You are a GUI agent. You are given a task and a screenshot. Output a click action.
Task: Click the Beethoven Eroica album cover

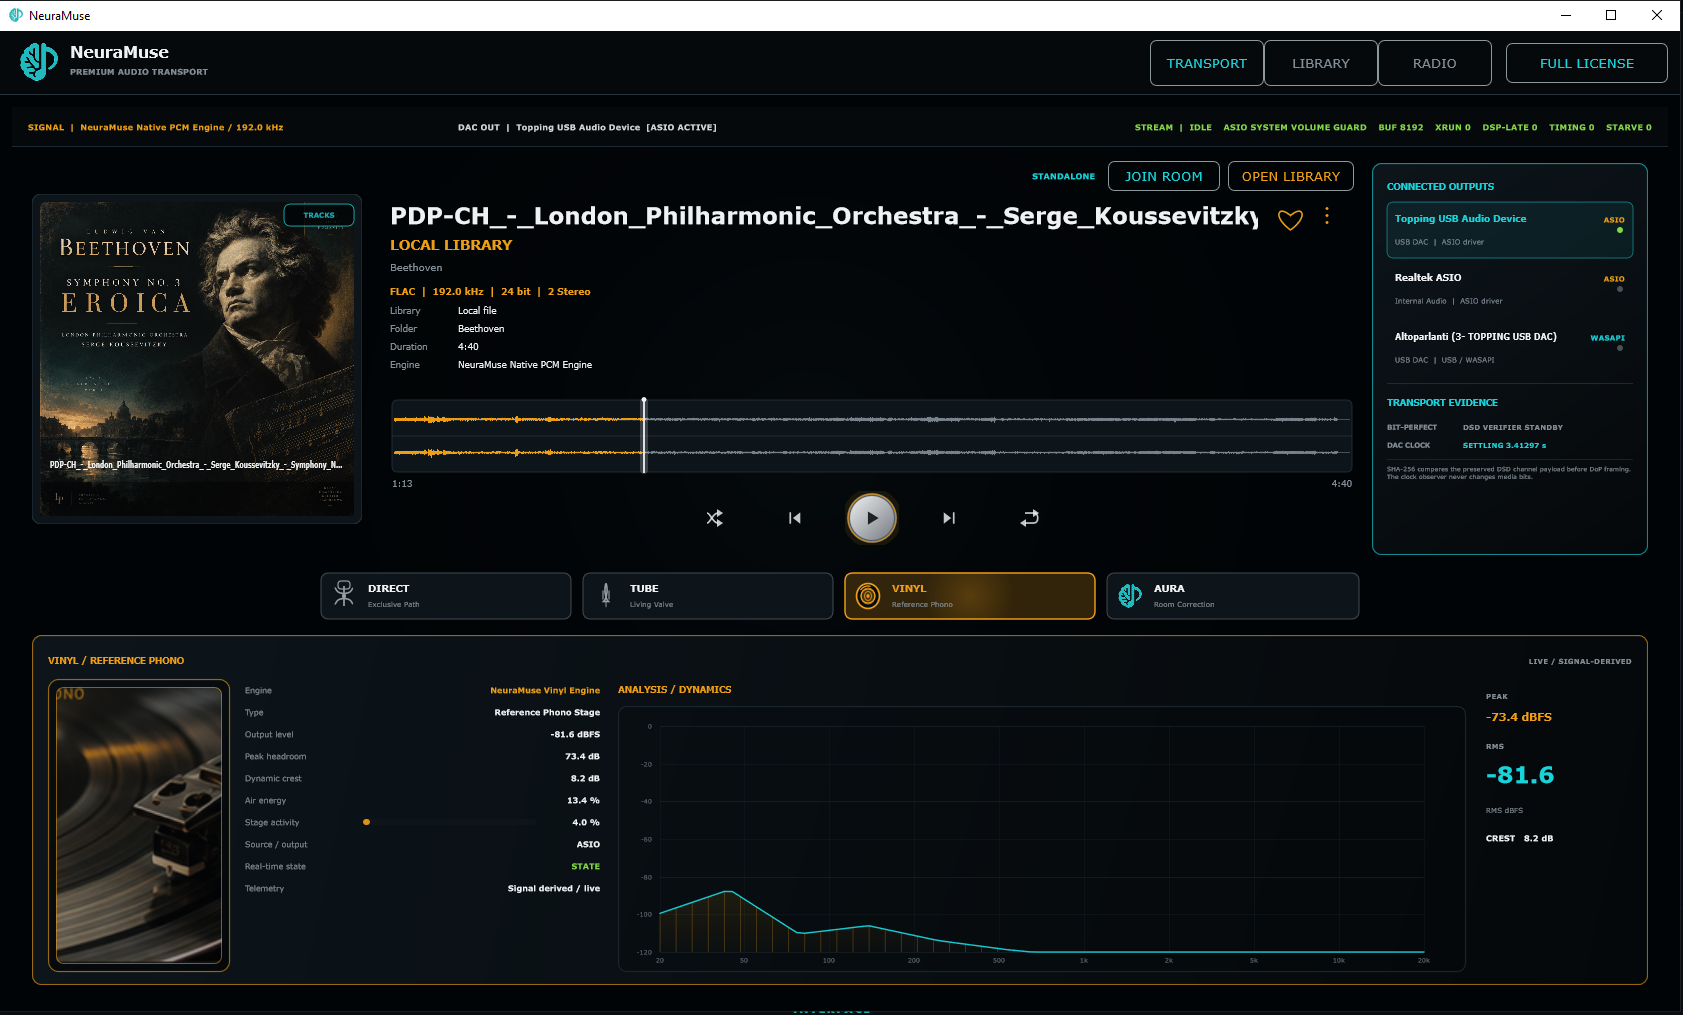point(197,359)
